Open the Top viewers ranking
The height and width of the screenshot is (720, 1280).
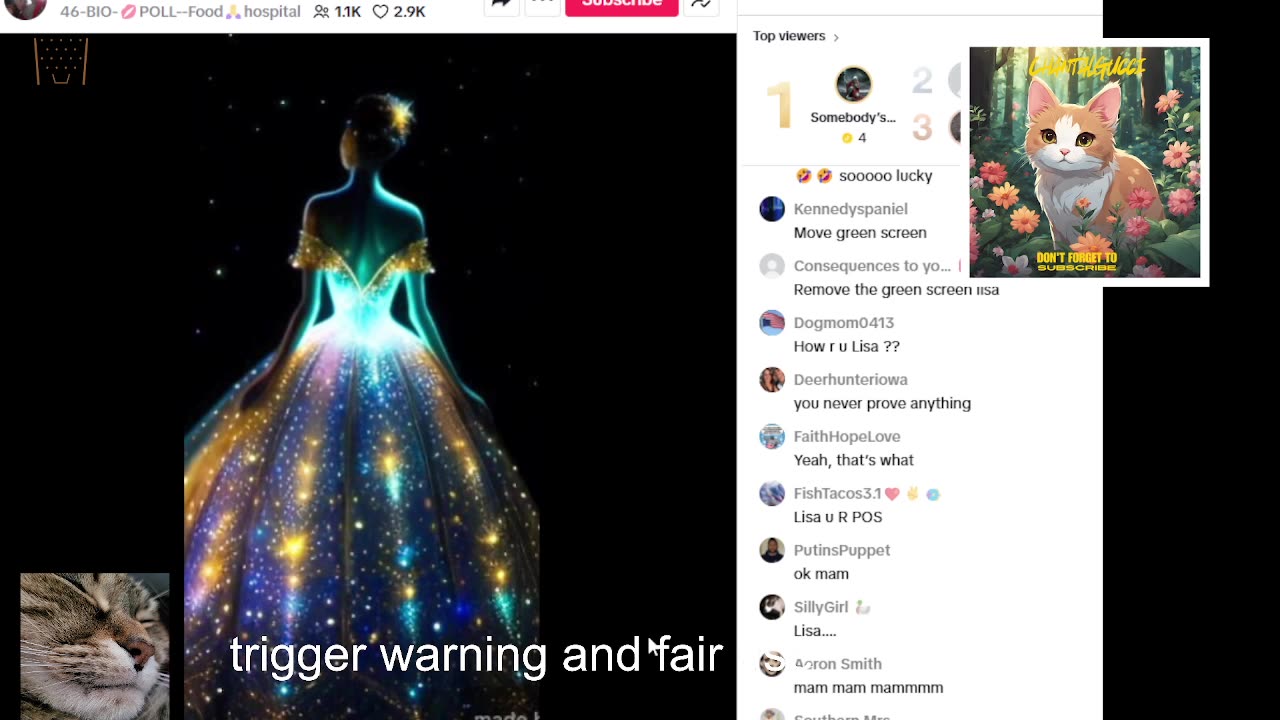click(789, 36)
